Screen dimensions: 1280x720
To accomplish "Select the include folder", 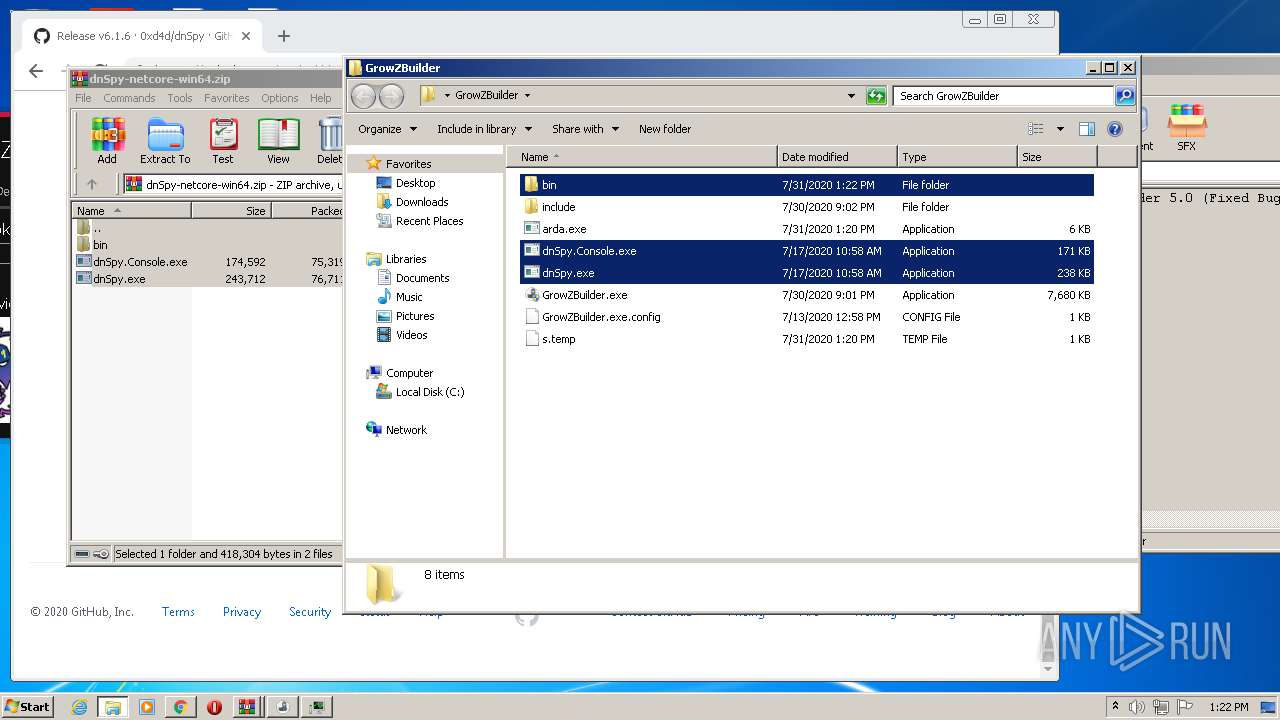I will coord(806,207).
